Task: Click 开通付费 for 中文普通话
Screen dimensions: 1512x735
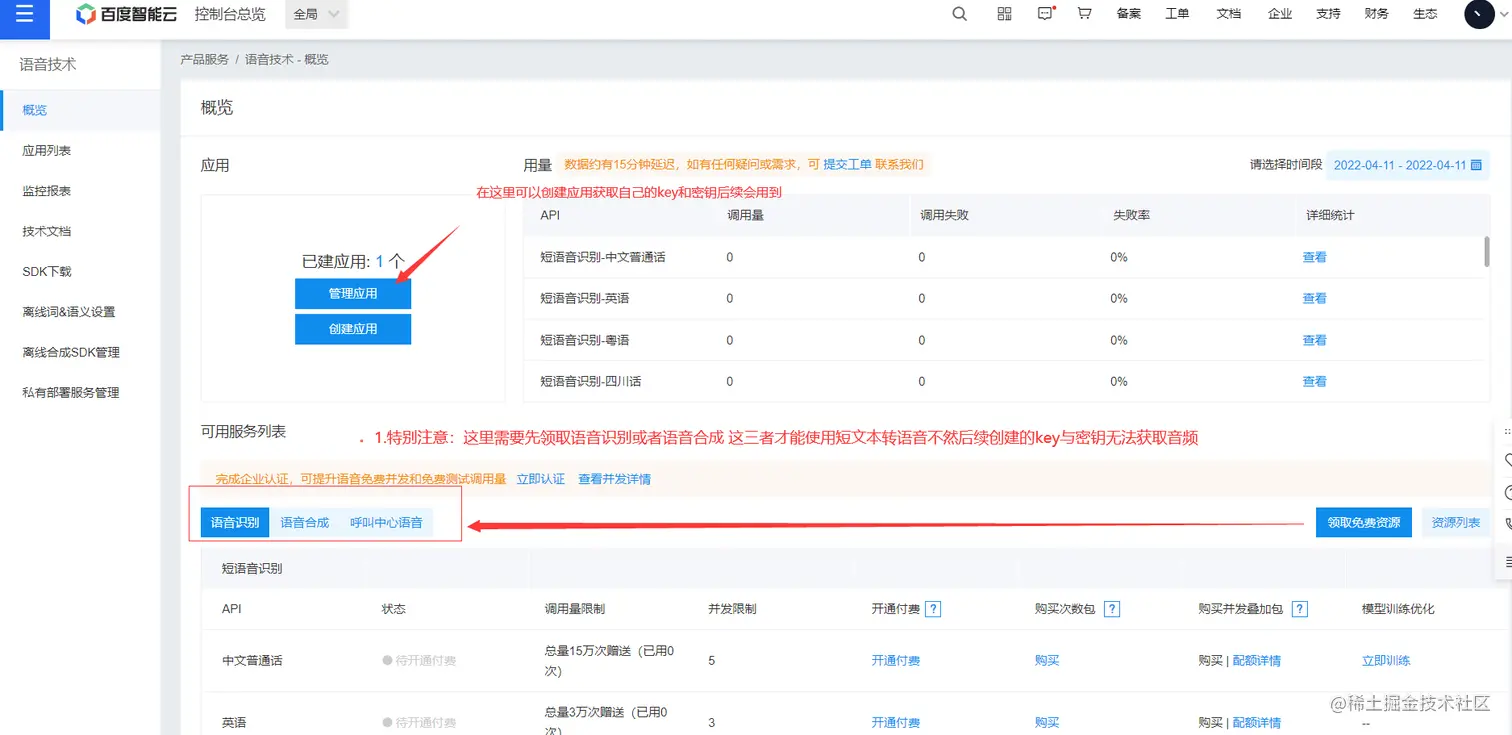Action: pyautogui.click(x=896, y=660)
